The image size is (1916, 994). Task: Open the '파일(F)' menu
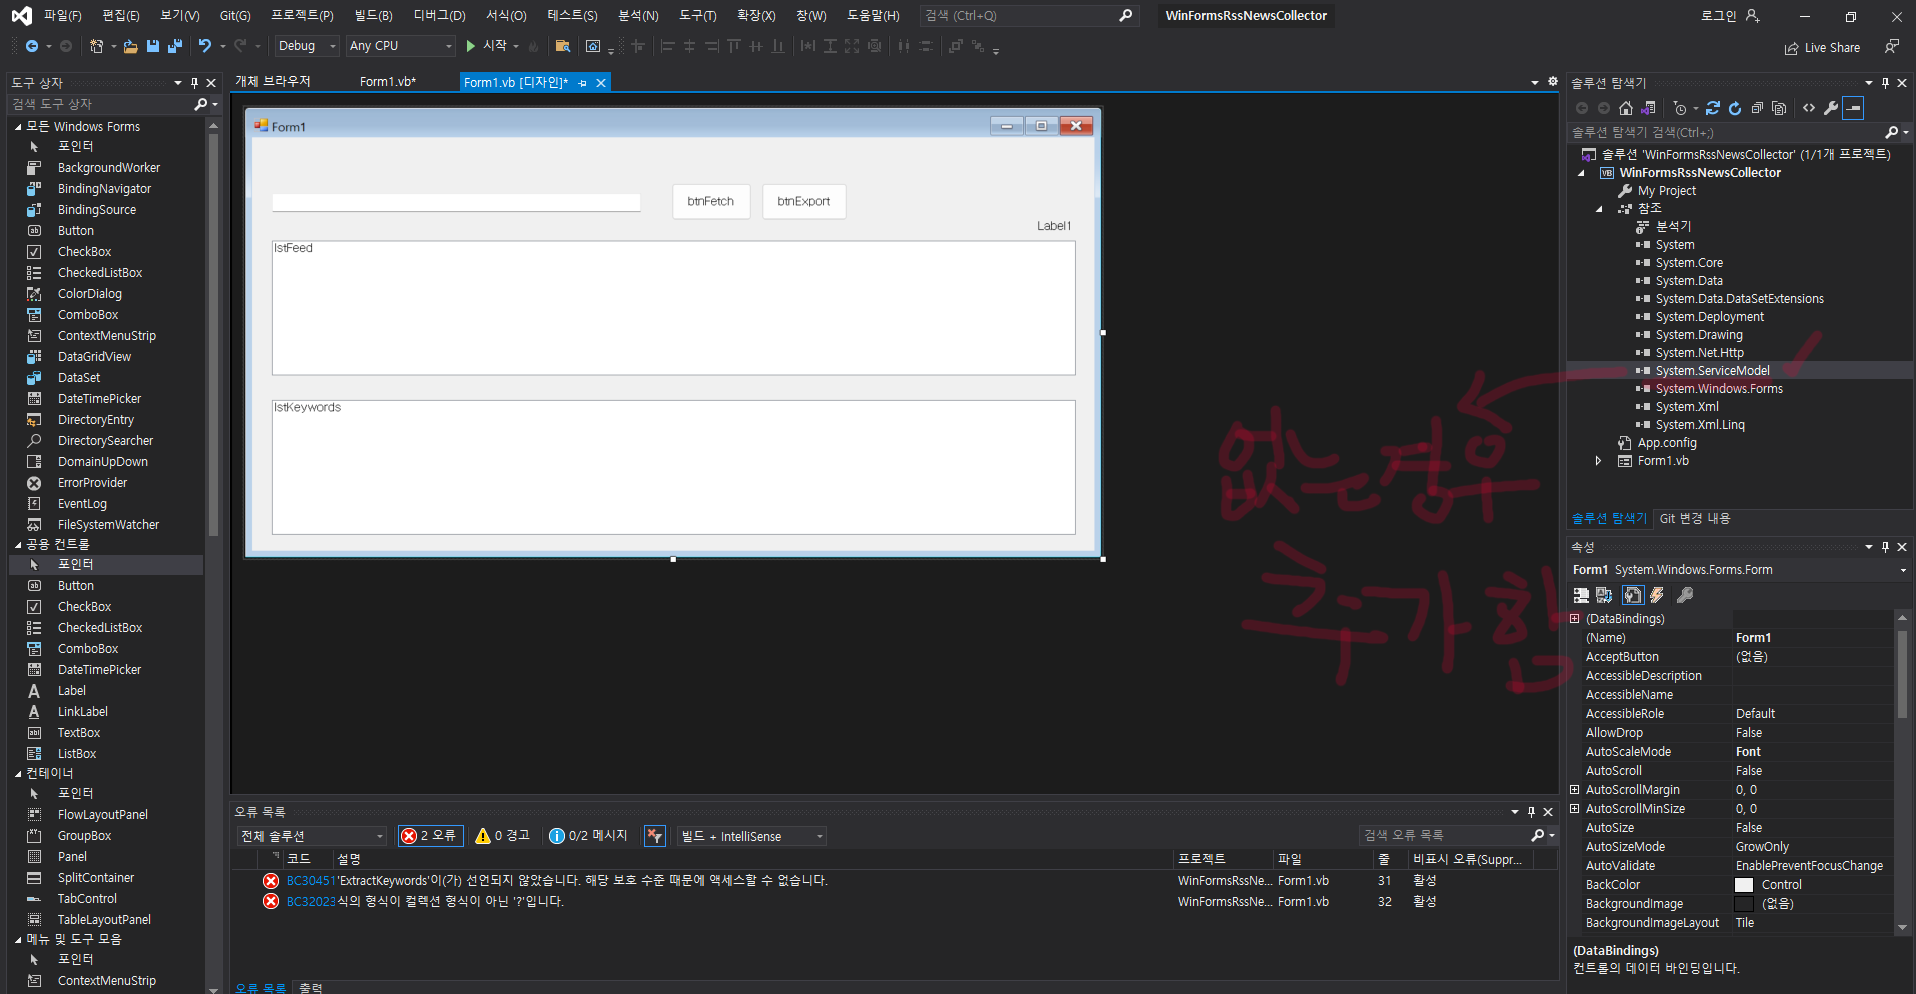(x=63, y=16)
